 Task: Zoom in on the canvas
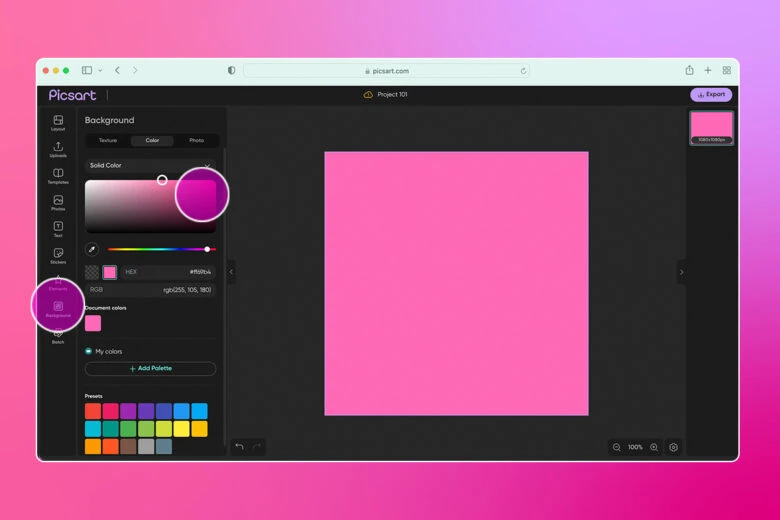[654, 447]
